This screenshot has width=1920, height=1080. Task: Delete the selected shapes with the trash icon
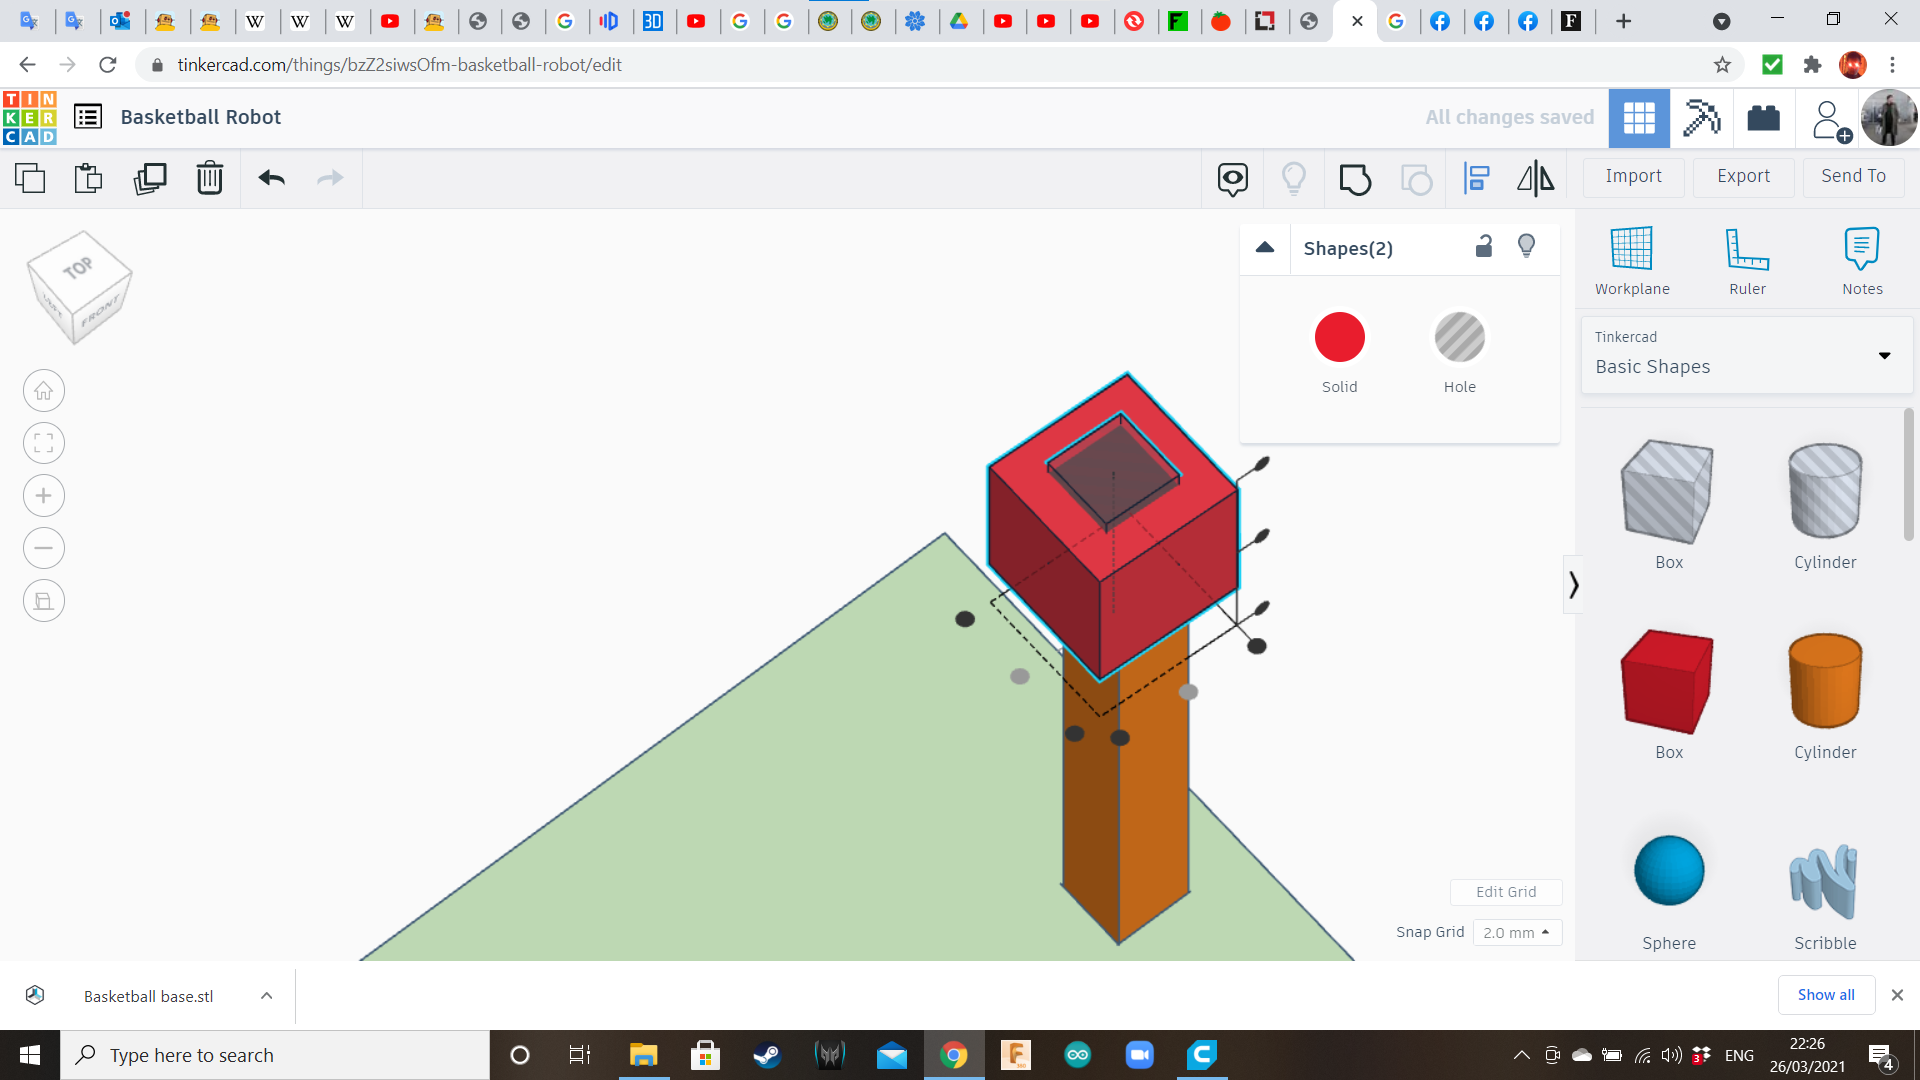pos(210,179)
